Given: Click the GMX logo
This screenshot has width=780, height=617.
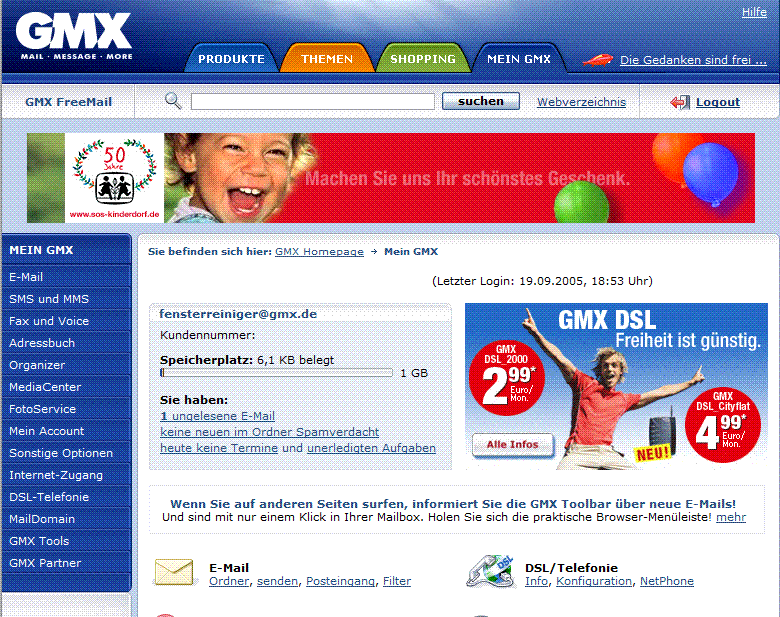Looking at the screenshot, I should pyautogui.click(x=74, y=36).
